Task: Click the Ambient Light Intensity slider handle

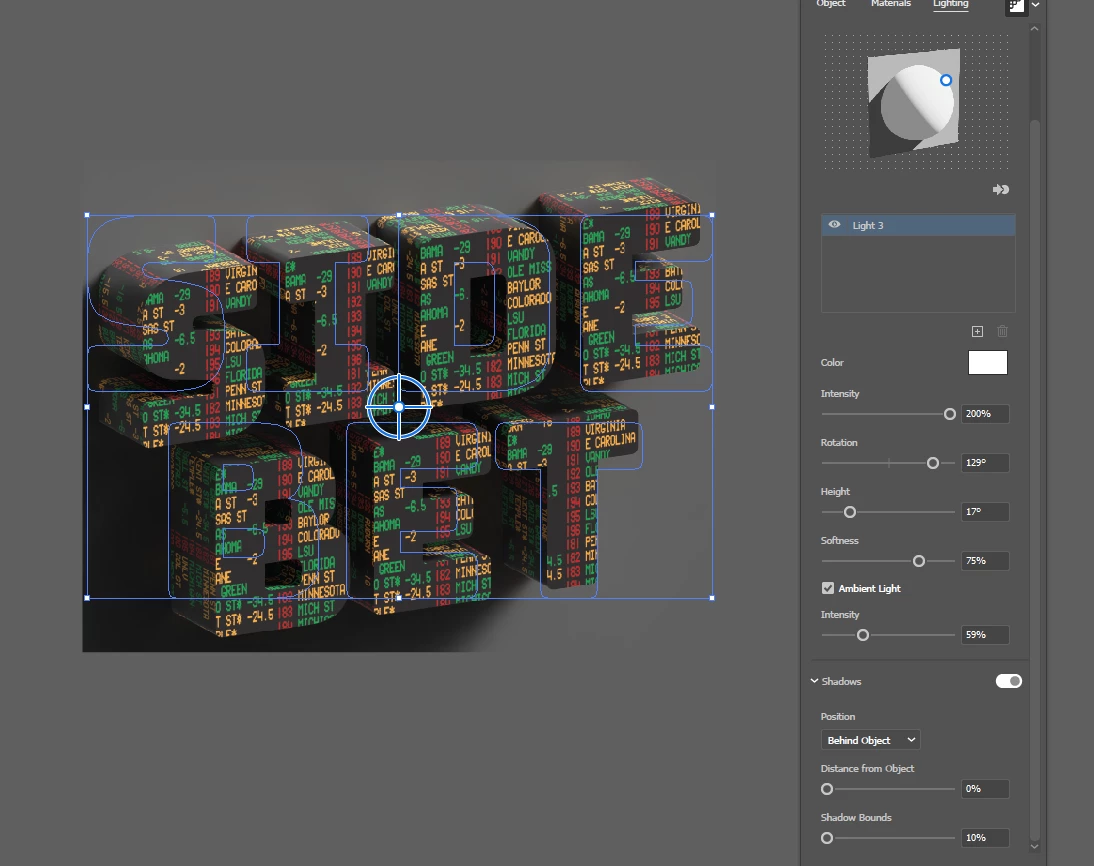Action: 862,635
